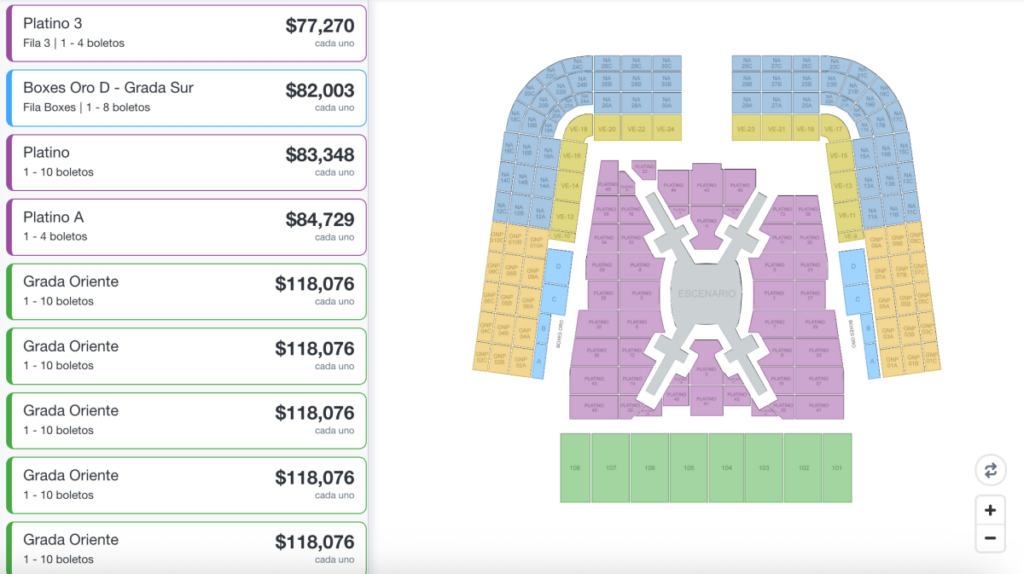
Task: Select green section 103 on seating map
Action: coord(763,467)
